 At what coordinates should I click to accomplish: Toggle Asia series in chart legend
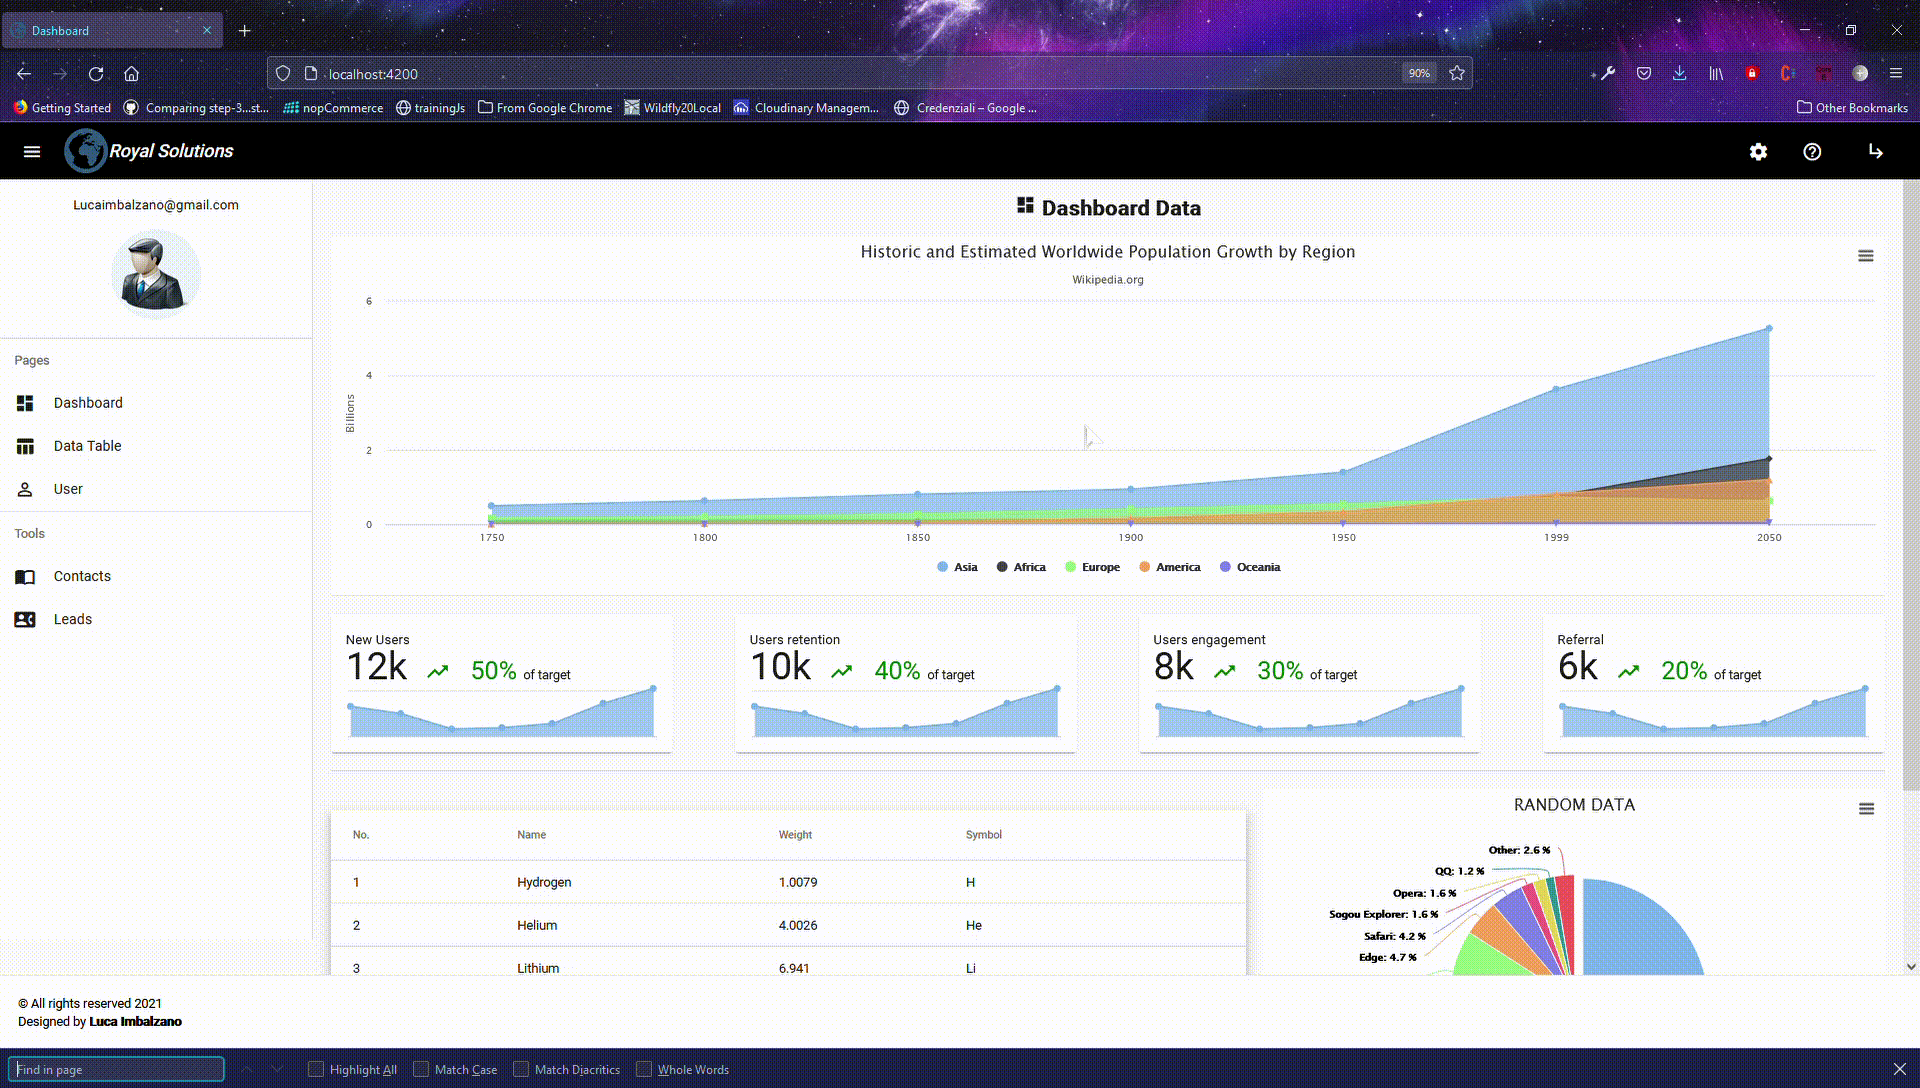point(957,567)
